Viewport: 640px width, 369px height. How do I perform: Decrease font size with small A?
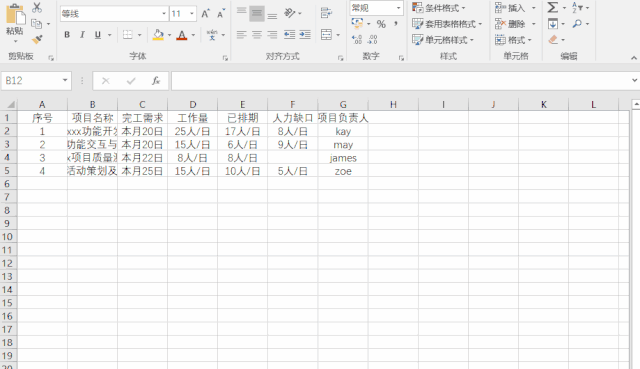(220, 14)
